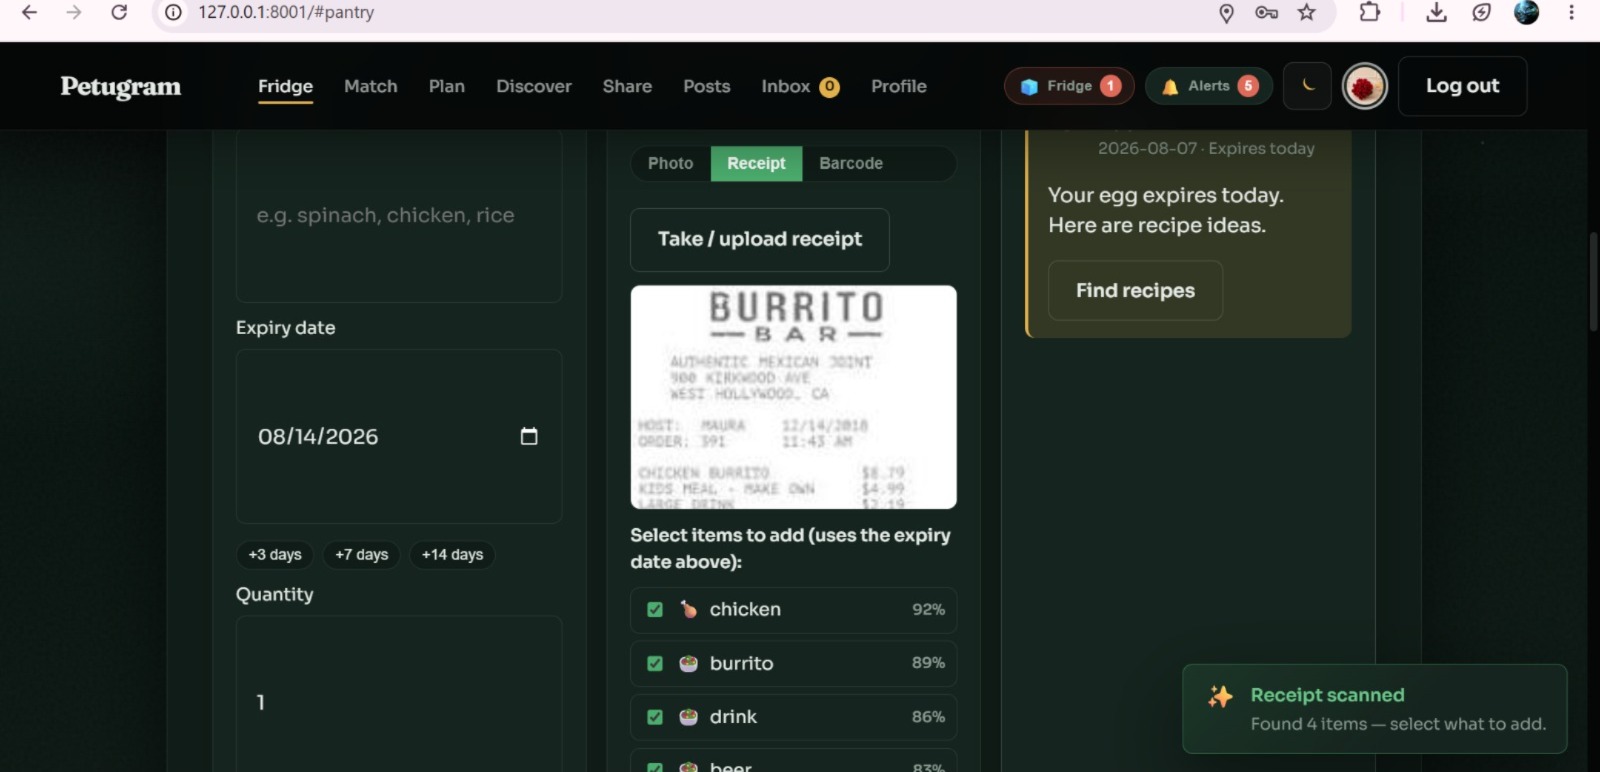Focus the ingredient name input field
The height and width of the screenshot is (772, 1600).
coord(399,216)
